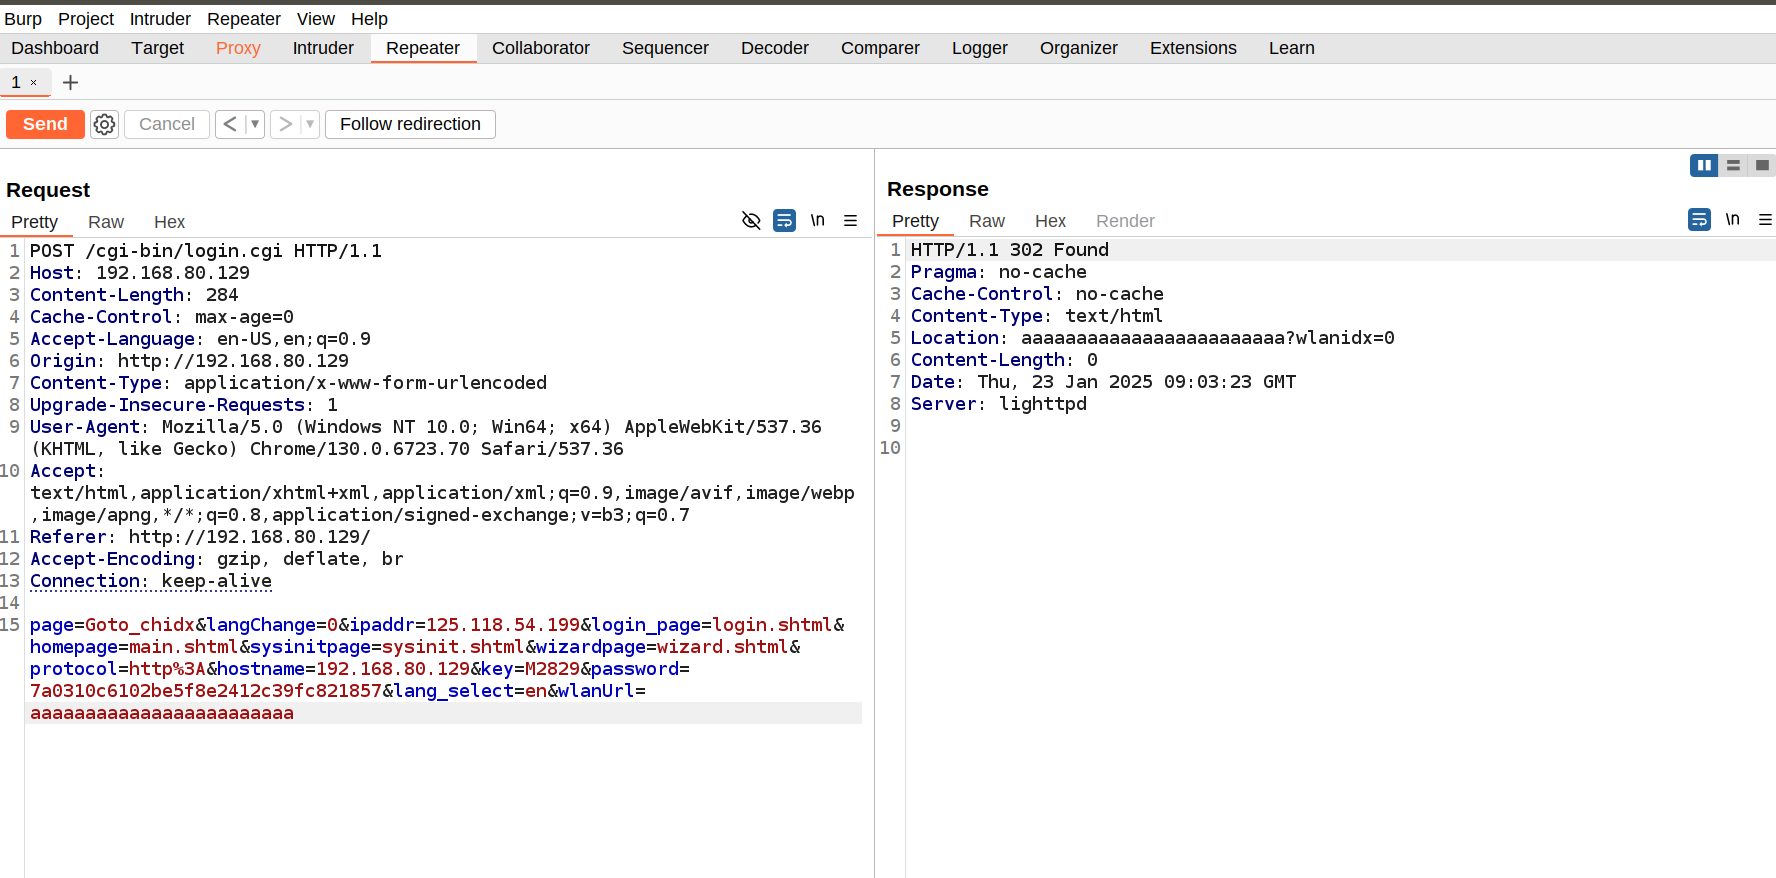Click the Location header in Response
This screenshot has width=1776, height=878.
(1153, 338)
